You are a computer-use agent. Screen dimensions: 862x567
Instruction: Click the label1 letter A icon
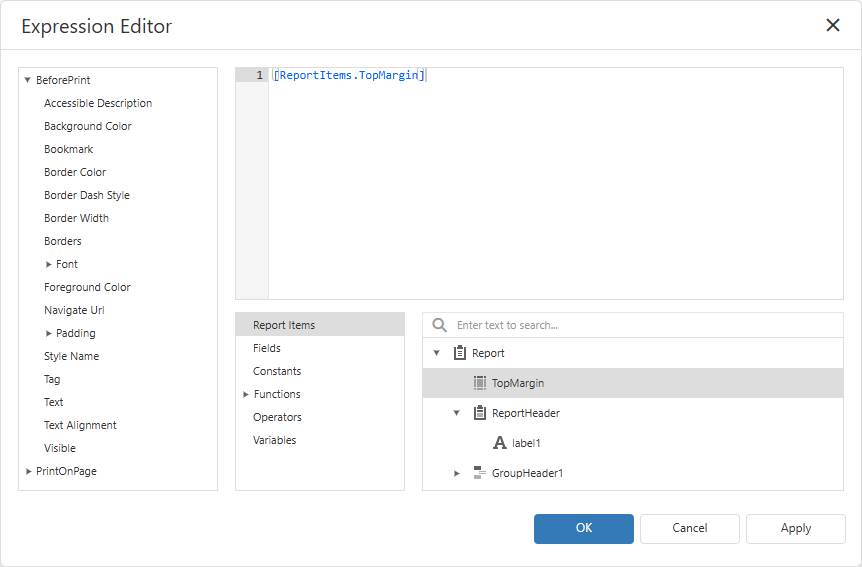pyautogui.click(x=499, y=443)
